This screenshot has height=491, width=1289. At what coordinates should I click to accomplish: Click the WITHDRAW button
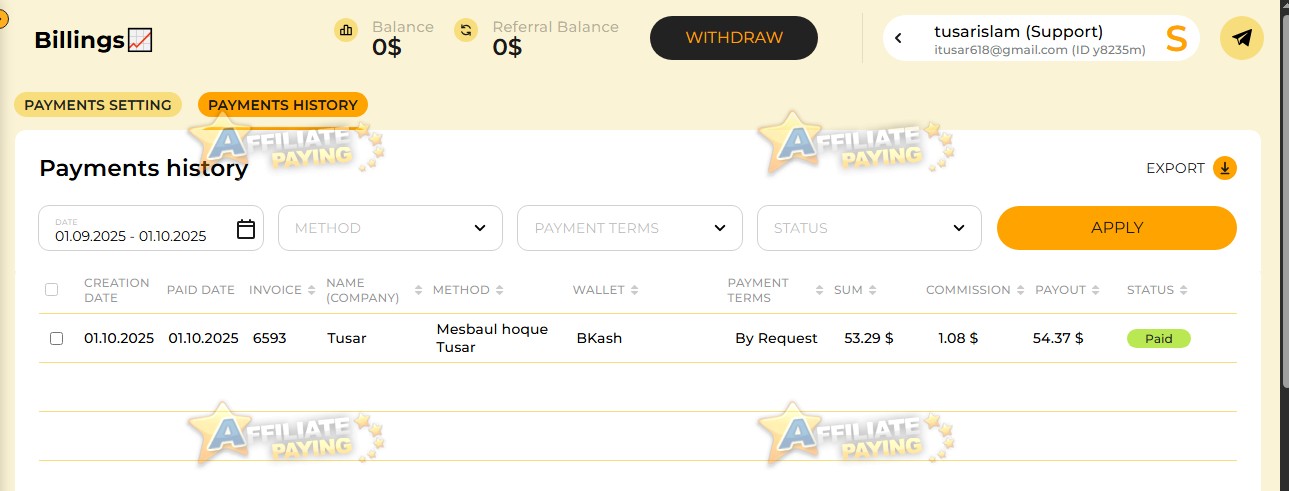point(734,38)
